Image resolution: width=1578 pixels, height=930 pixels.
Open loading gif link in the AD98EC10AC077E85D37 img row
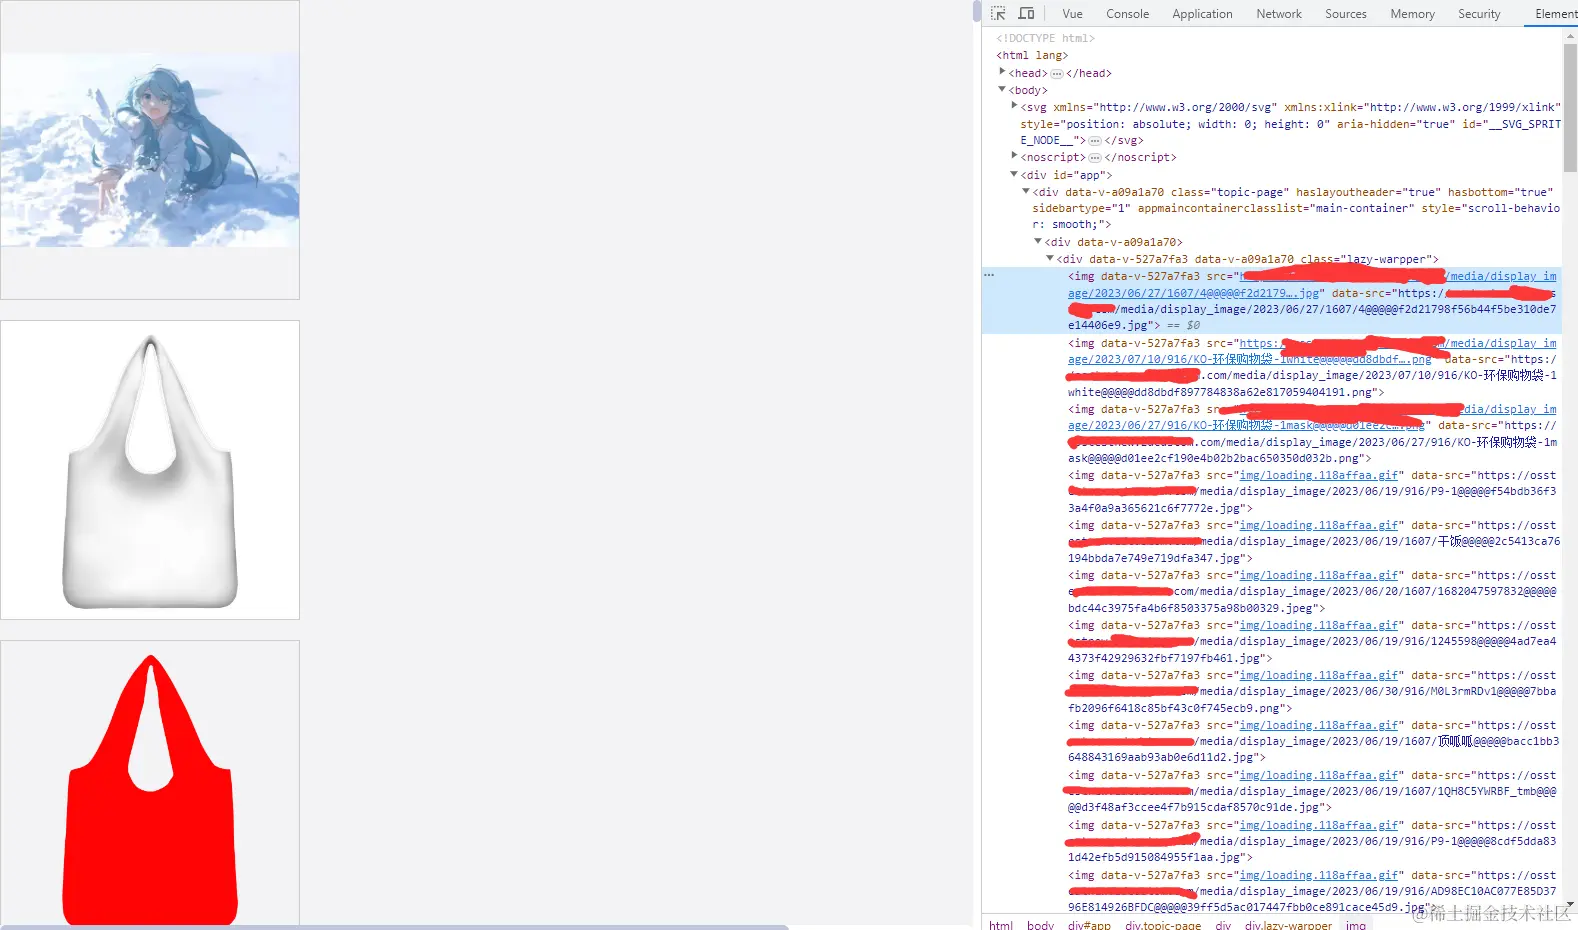coord(1319,875)
